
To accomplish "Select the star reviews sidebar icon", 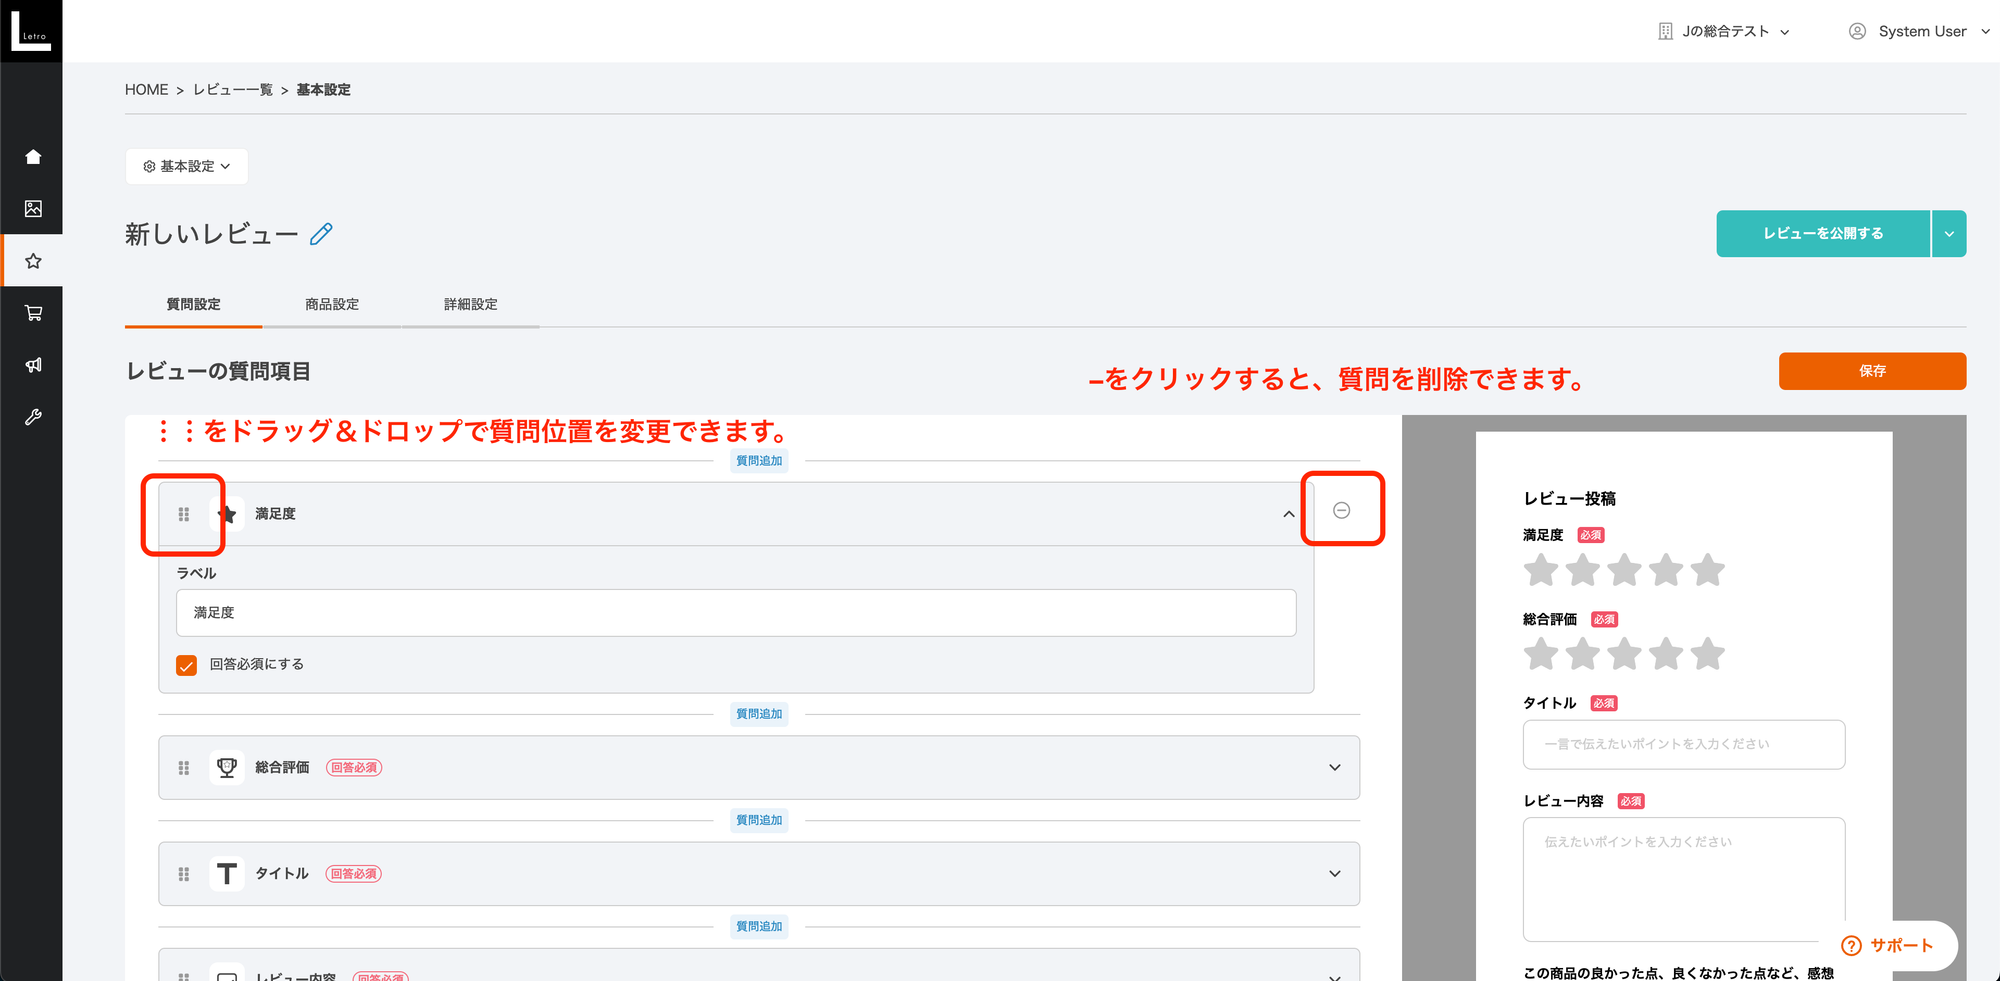I will point(33,261).
